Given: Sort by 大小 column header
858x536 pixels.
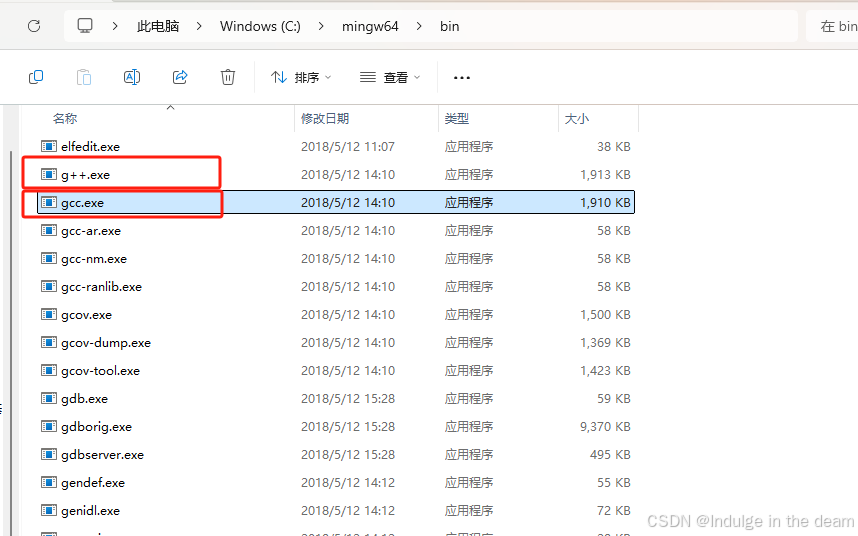Looking at the screenshot, I should tap(577, 118).
